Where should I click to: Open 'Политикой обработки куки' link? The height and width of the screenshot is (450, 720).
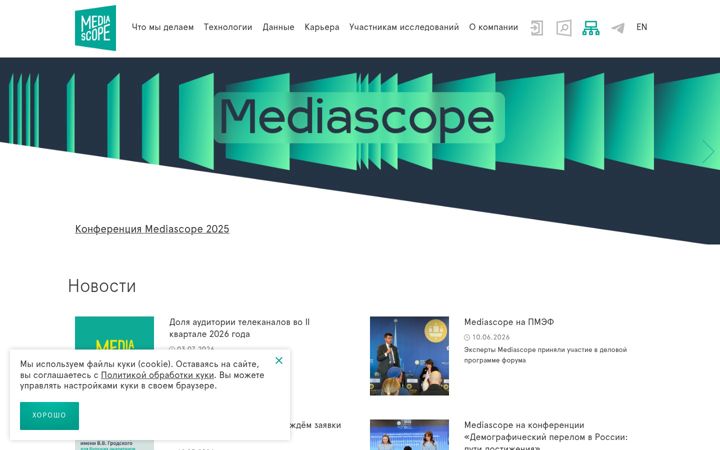pyautogui.click(x=157, y=375)
